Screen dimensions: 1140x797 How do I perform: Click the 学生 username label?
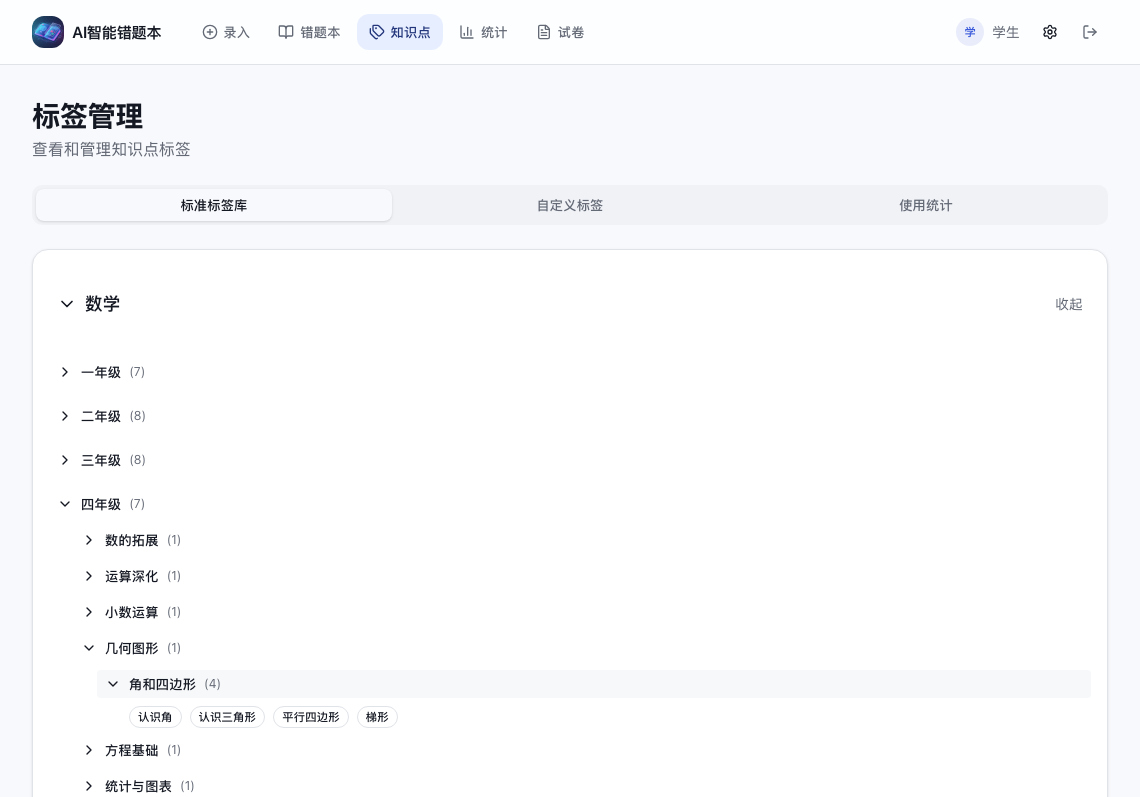point(1005,32)
